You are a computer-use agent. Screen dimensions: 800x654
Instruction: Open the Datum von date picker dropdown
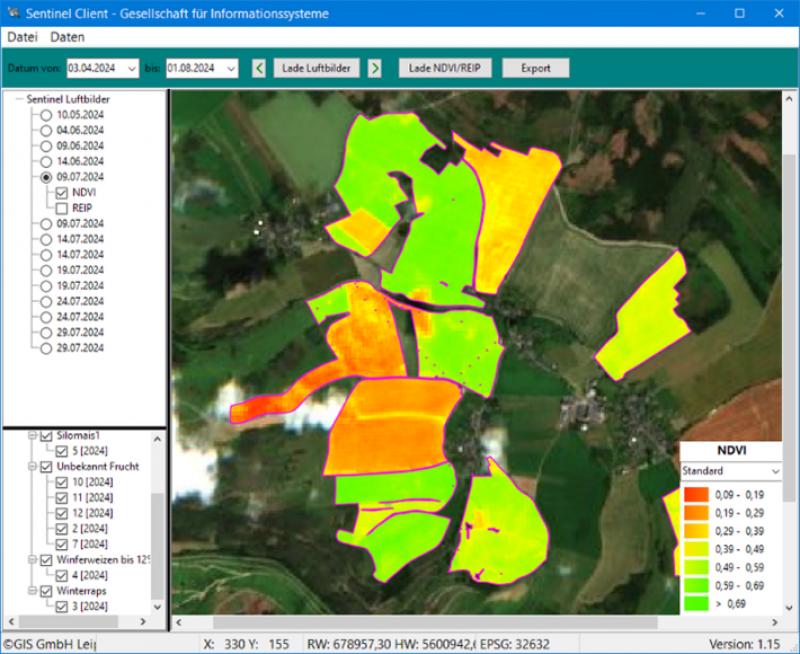131,68
